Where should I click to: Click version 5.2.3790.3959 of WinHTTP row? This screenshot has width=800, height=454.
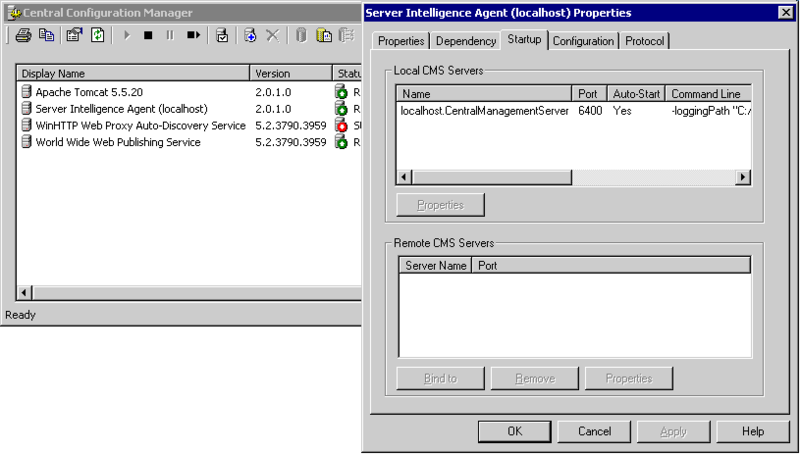pyautogui.click(x=291, y=125)
